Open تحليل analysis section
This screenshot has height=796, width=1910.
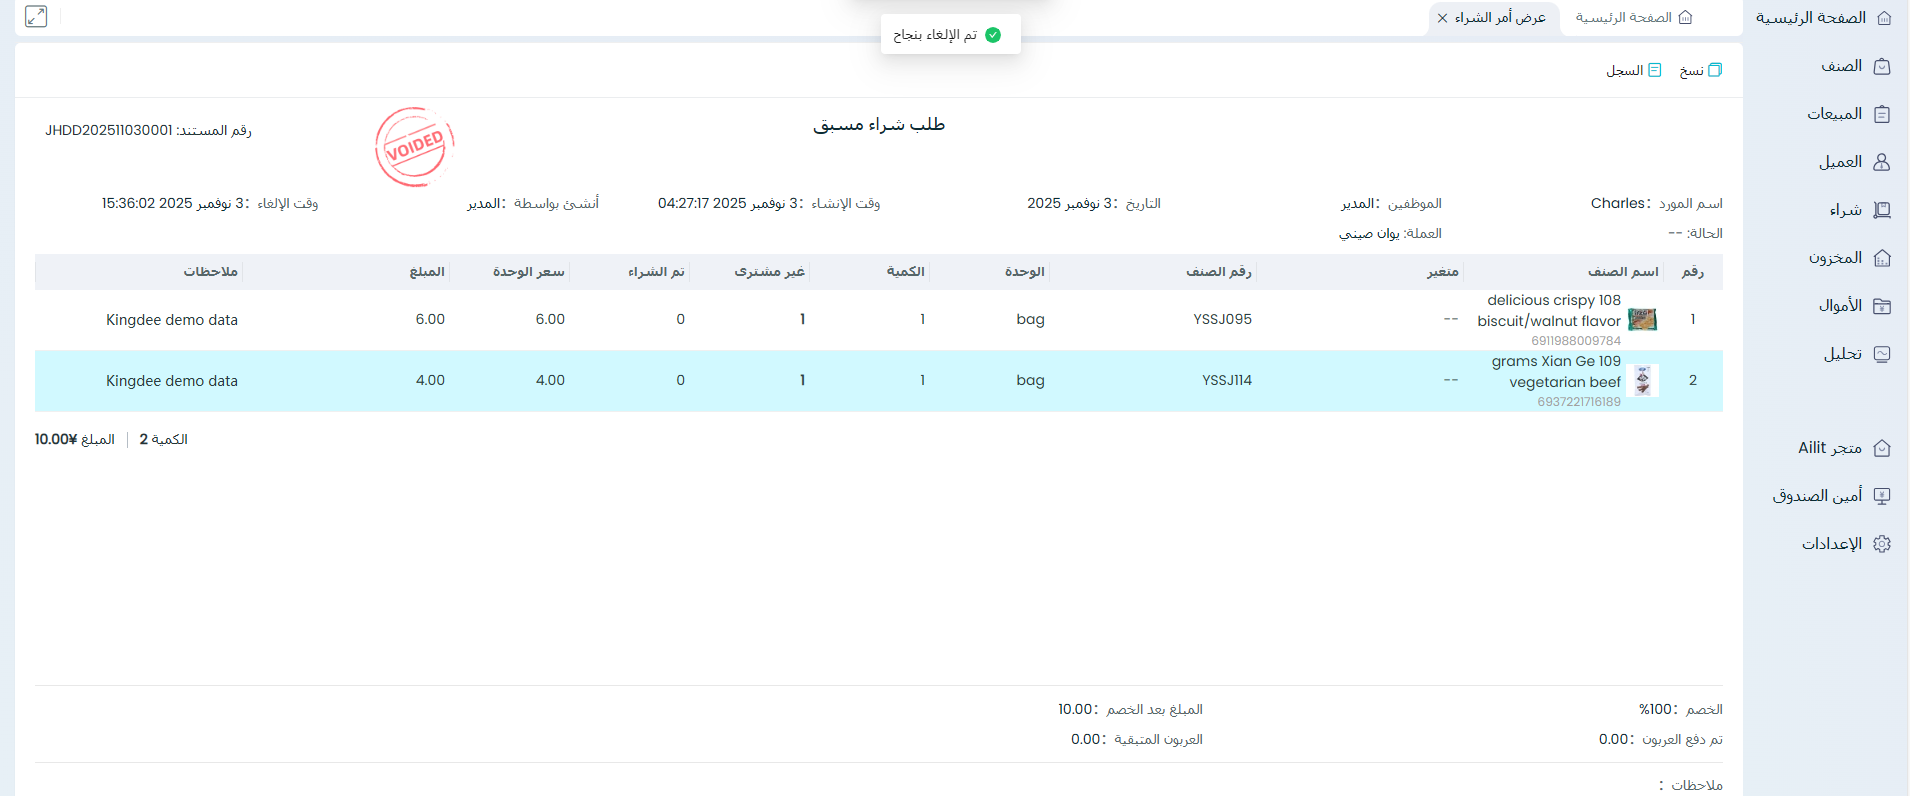1856,354
